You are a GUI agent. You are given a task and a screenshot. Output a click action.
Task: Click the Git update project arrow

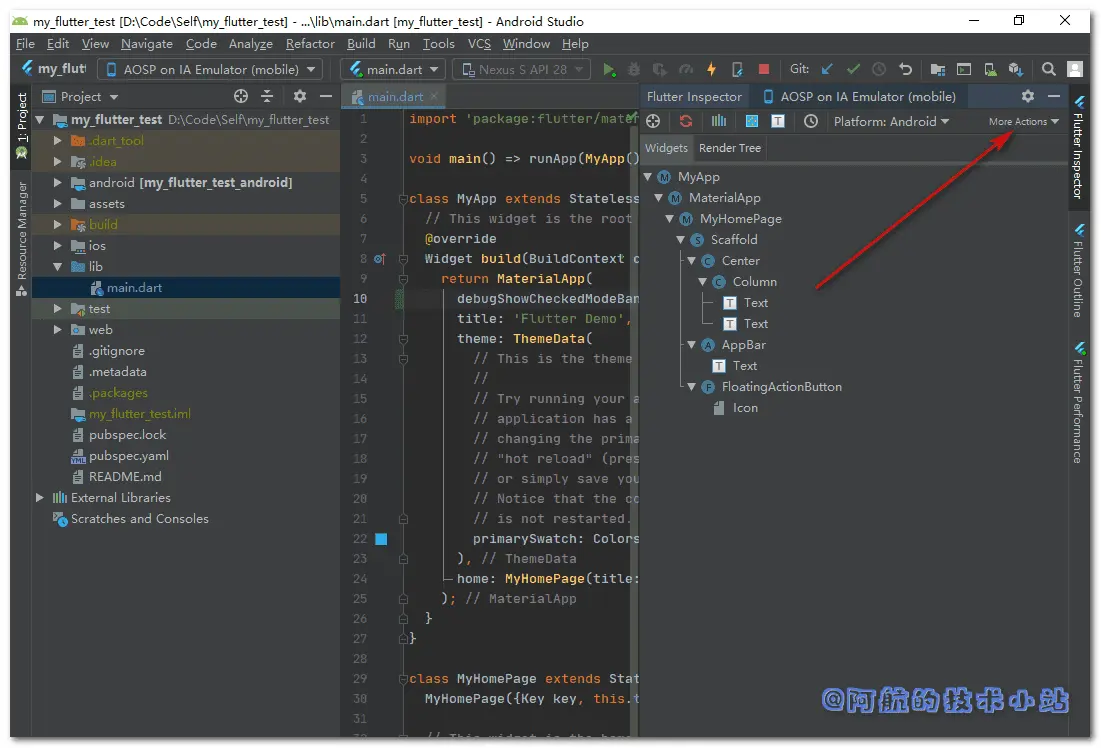tap(827, 69)
